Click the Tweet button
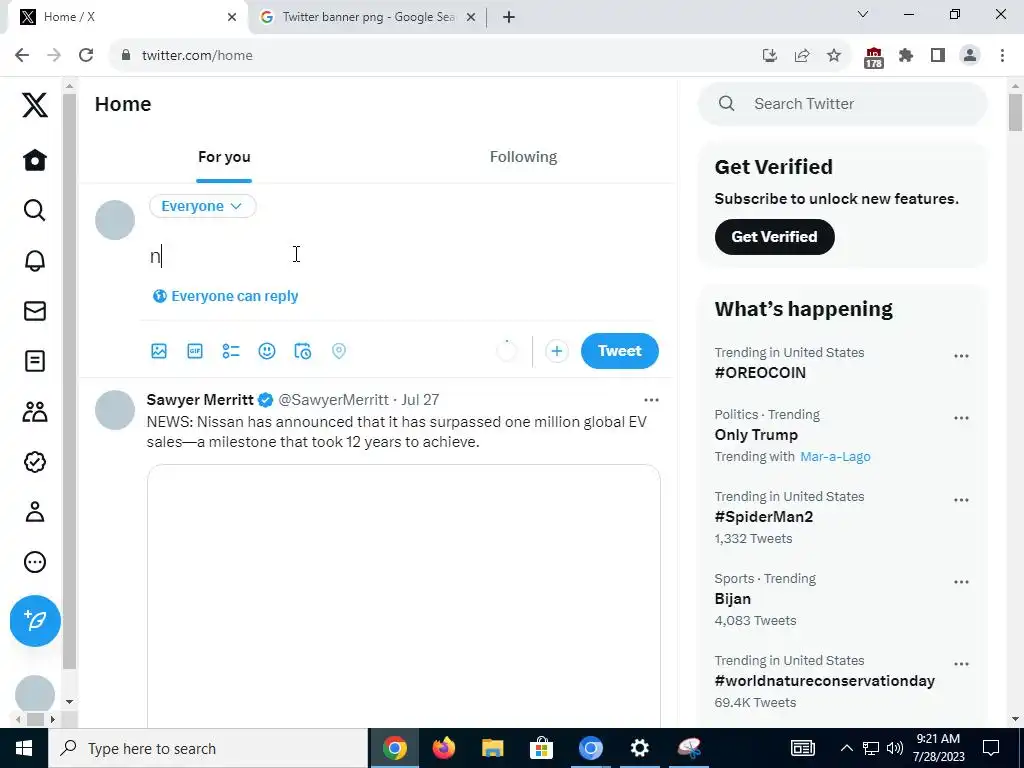1024x768 pixels. (620, 351)
